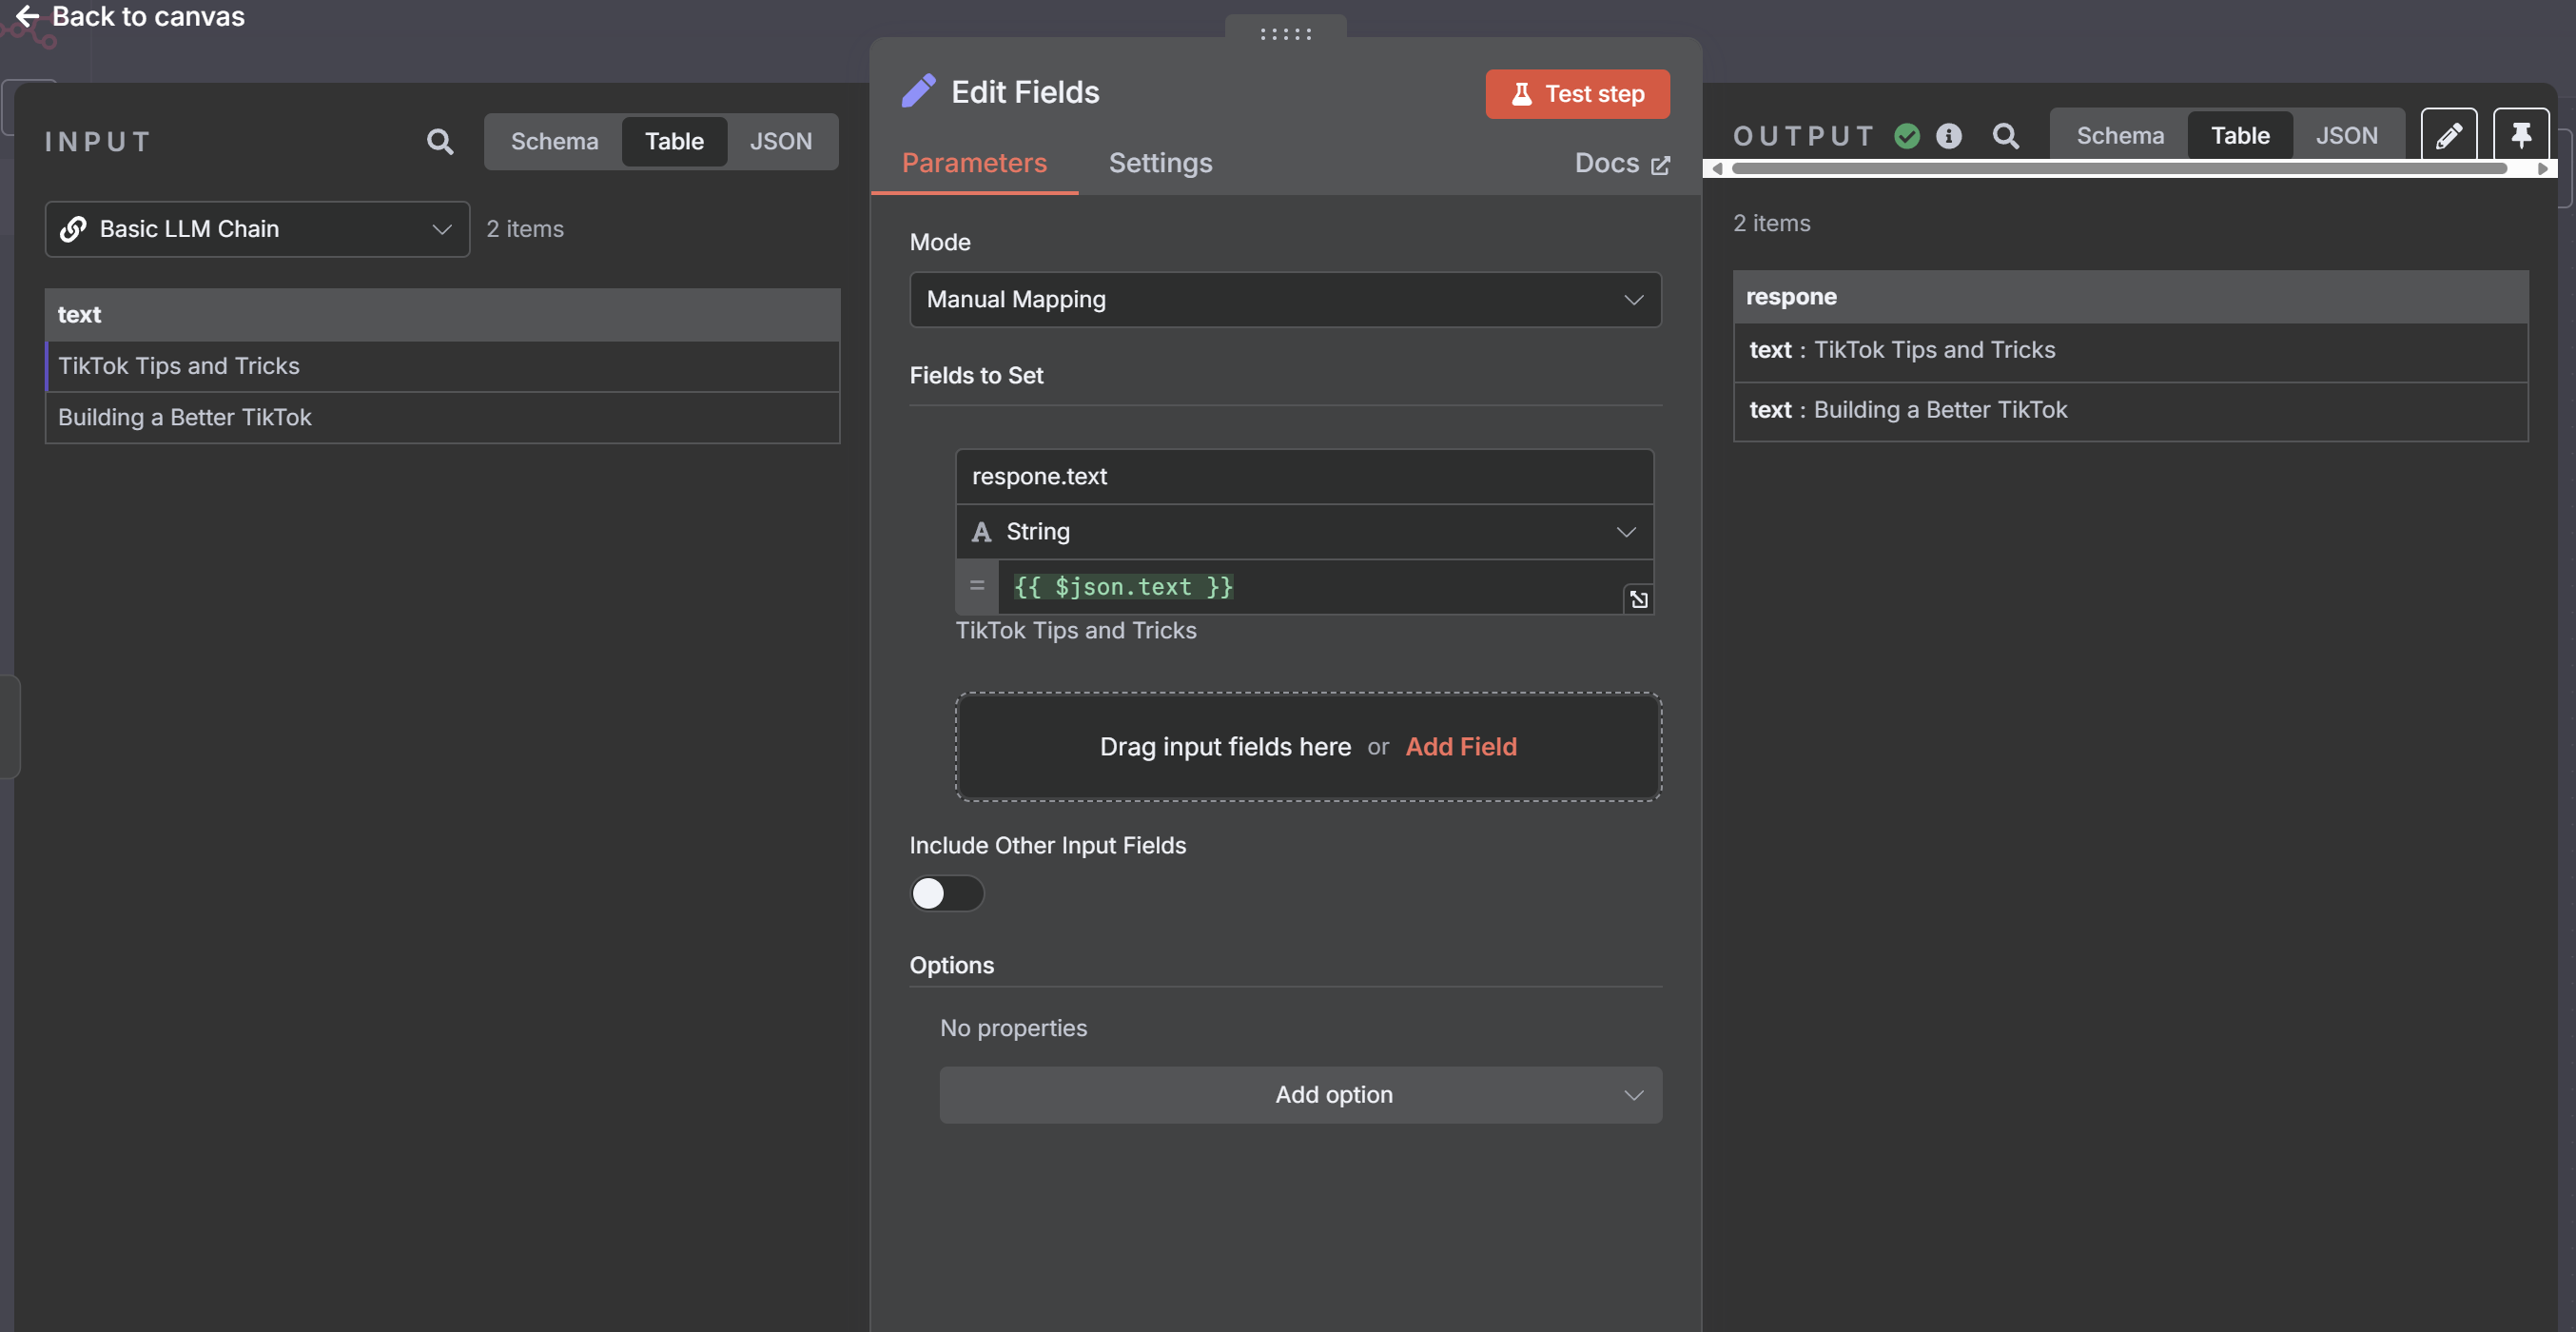Click the Add Field link
Screen dimensions: 2576x1332
1460,747
